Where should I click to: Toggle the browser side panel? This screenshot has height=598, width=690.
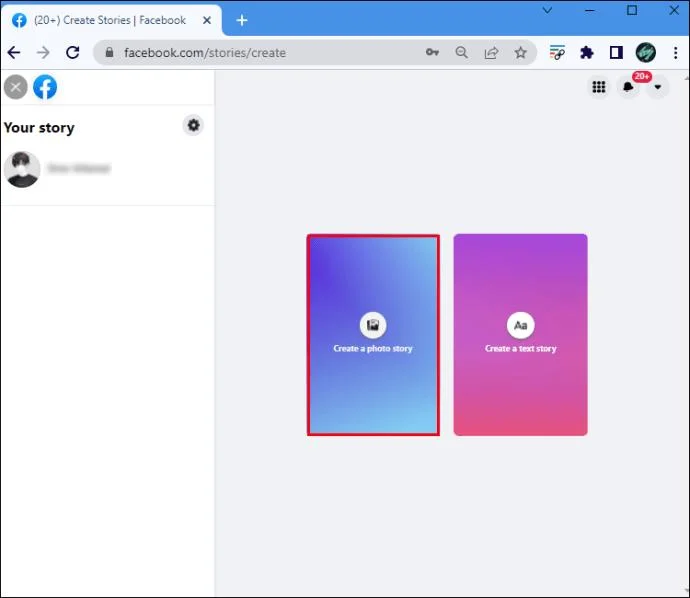[616, 53]
